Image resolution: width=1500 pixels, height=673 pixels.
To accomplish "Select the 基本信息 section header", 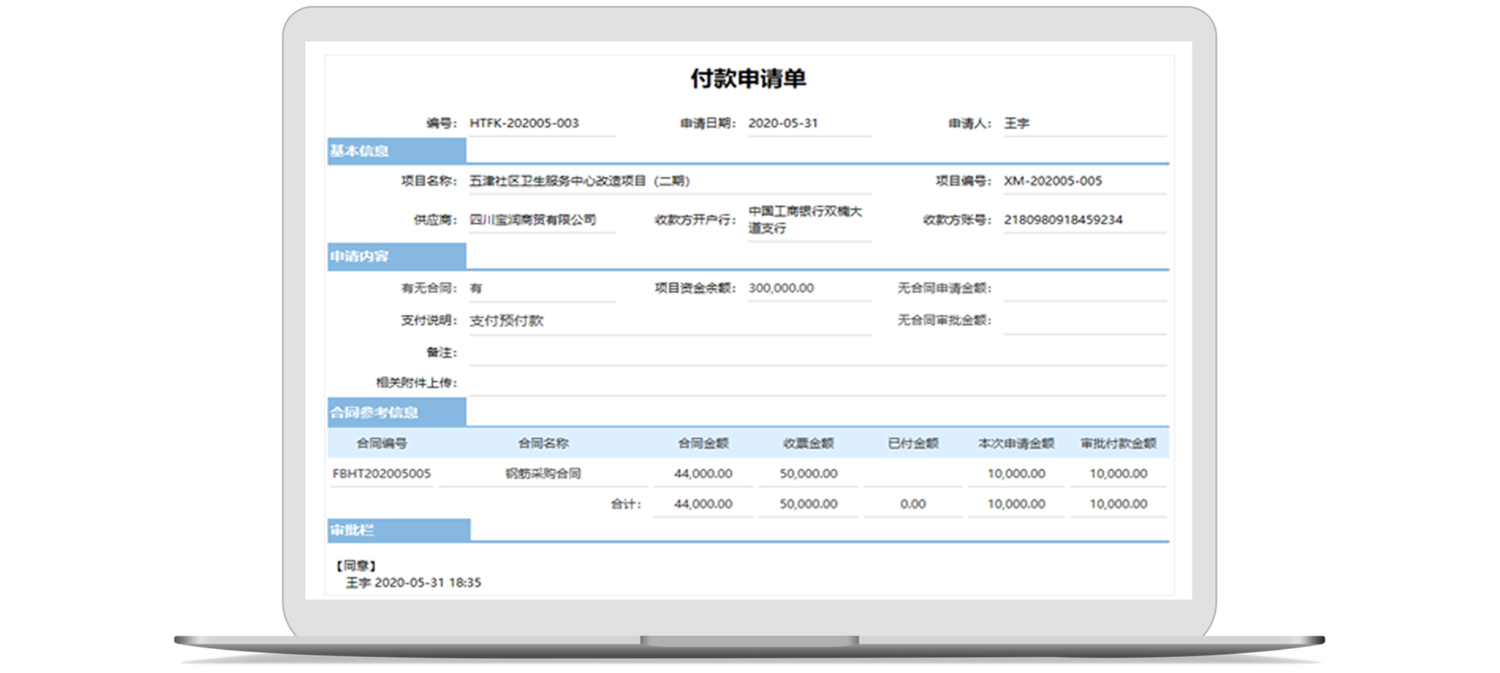I will point(396,152).
